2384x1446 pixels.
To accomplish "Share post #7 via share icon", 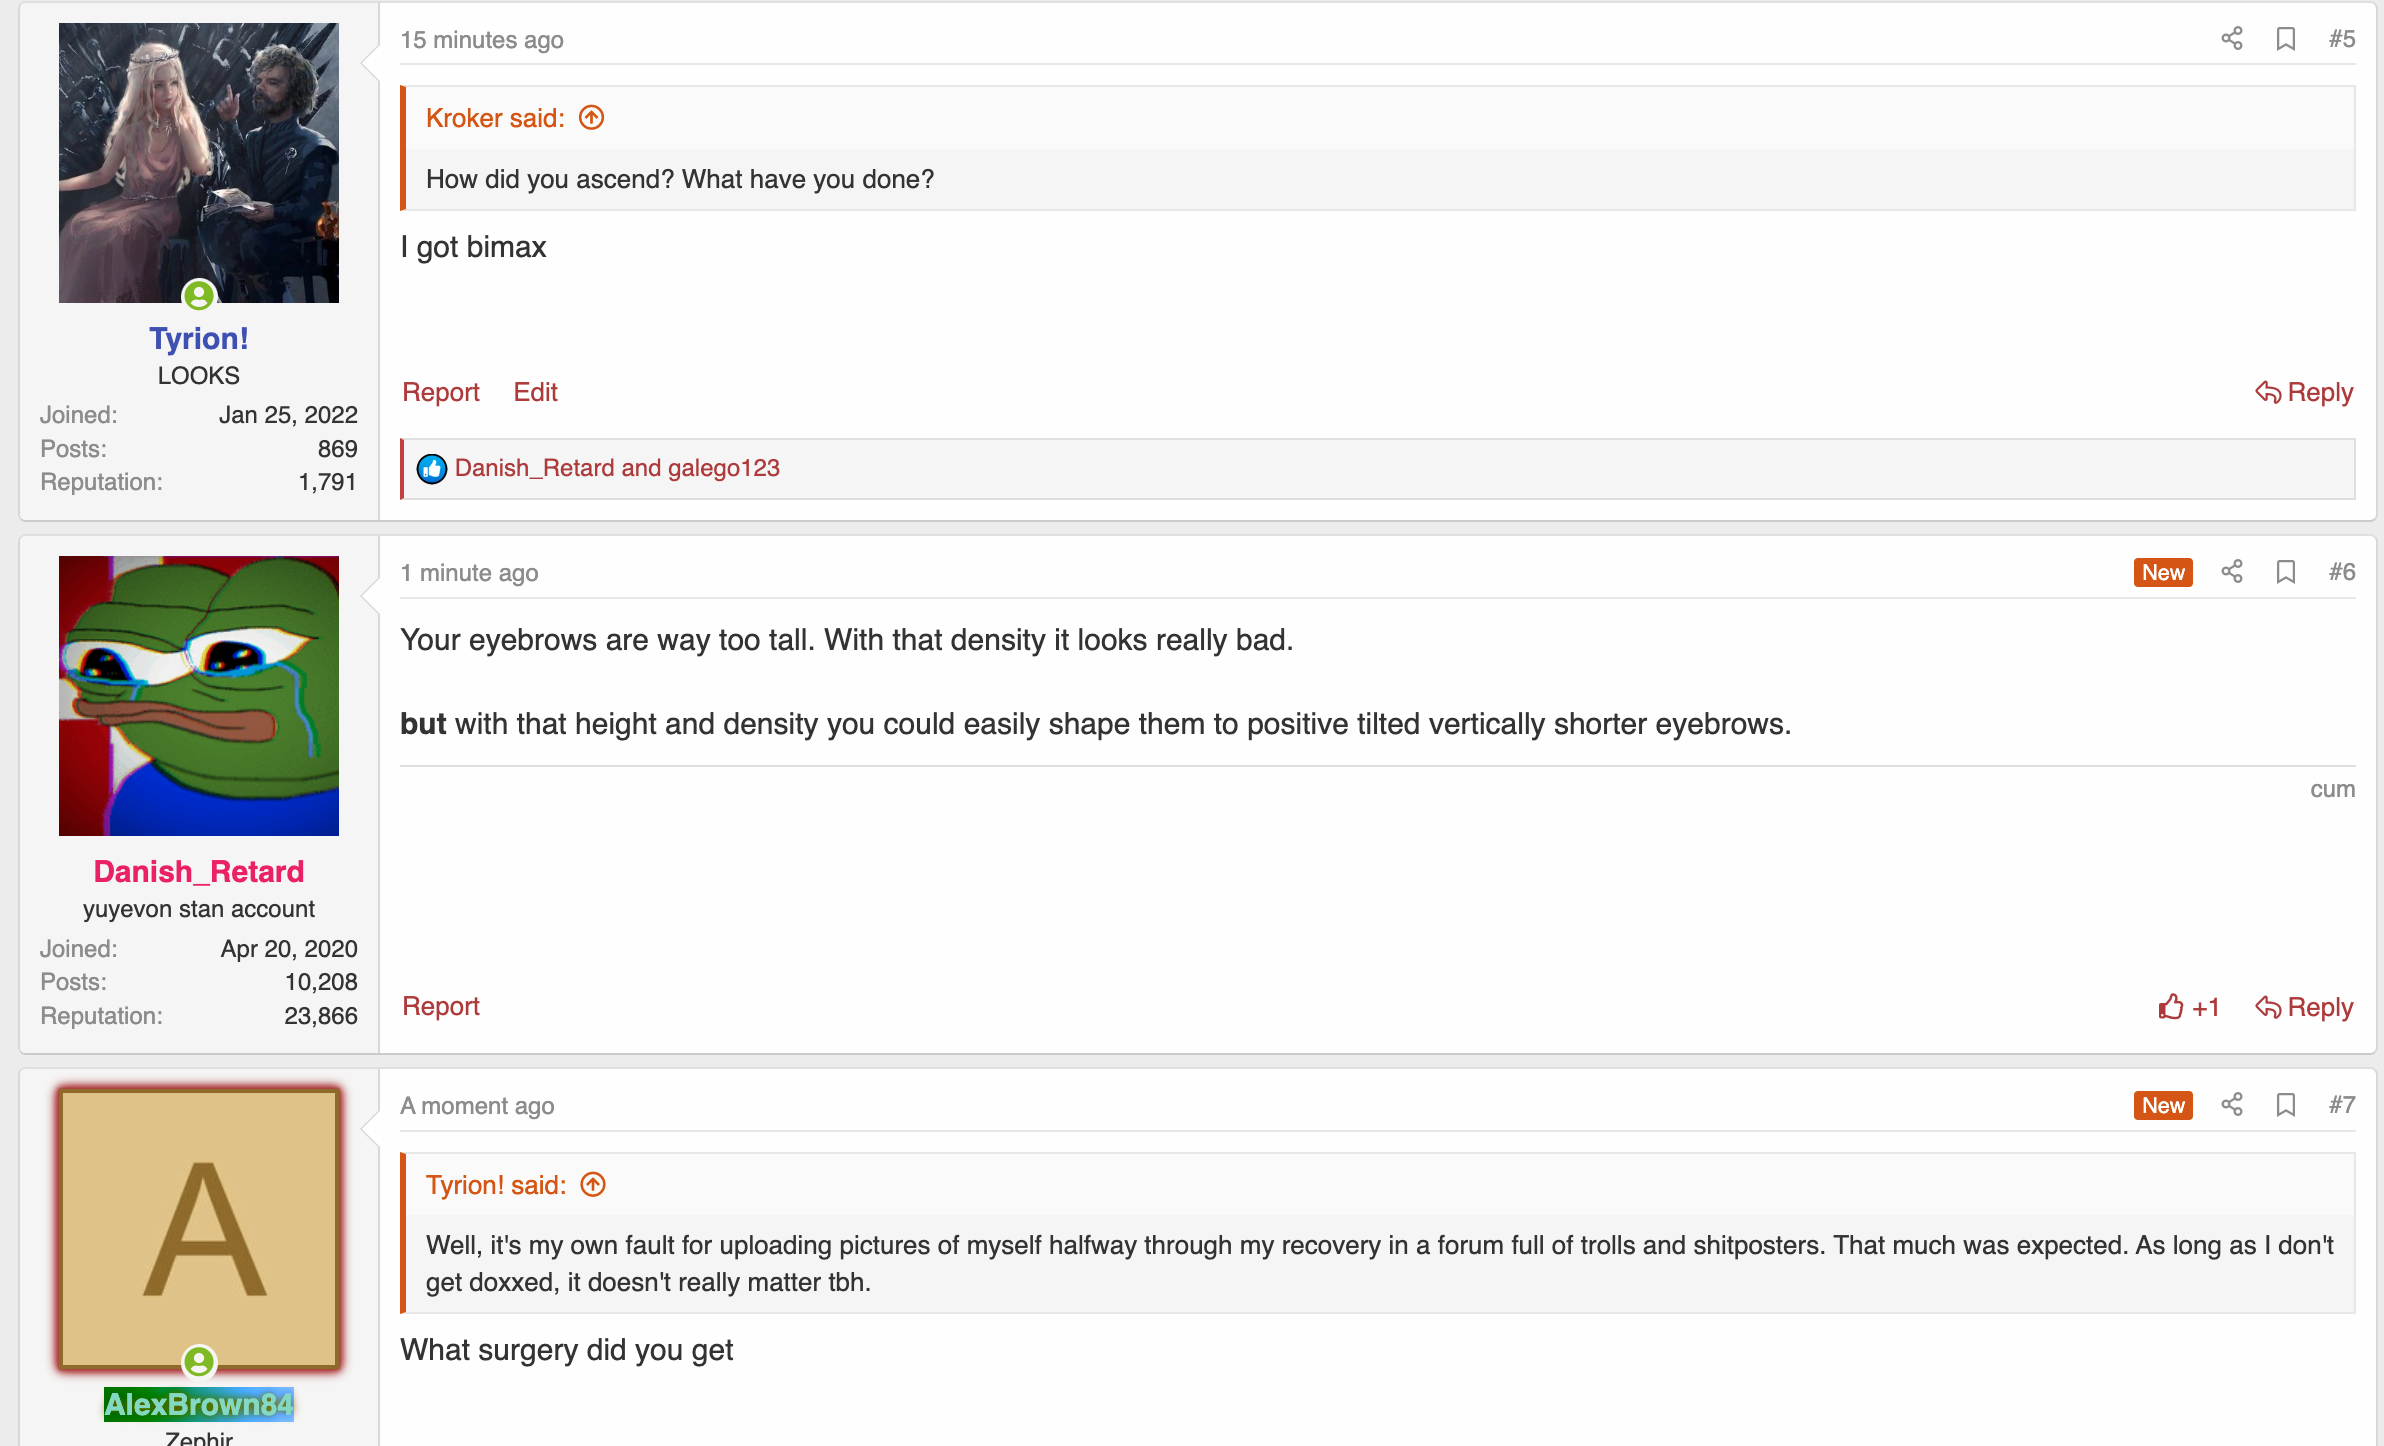I will click(2231, 1105).
